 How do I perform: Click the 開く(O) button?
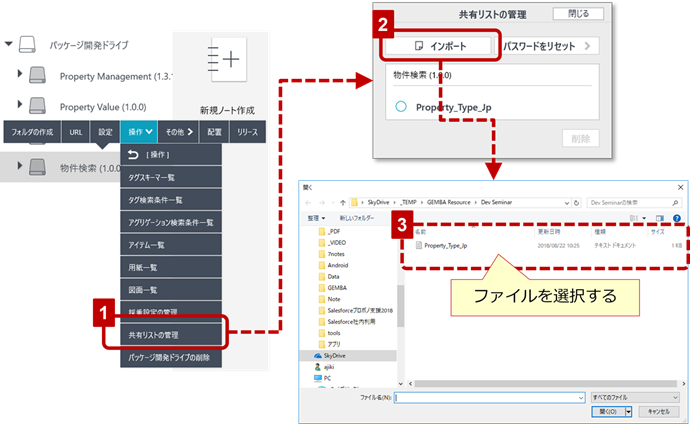608,412
